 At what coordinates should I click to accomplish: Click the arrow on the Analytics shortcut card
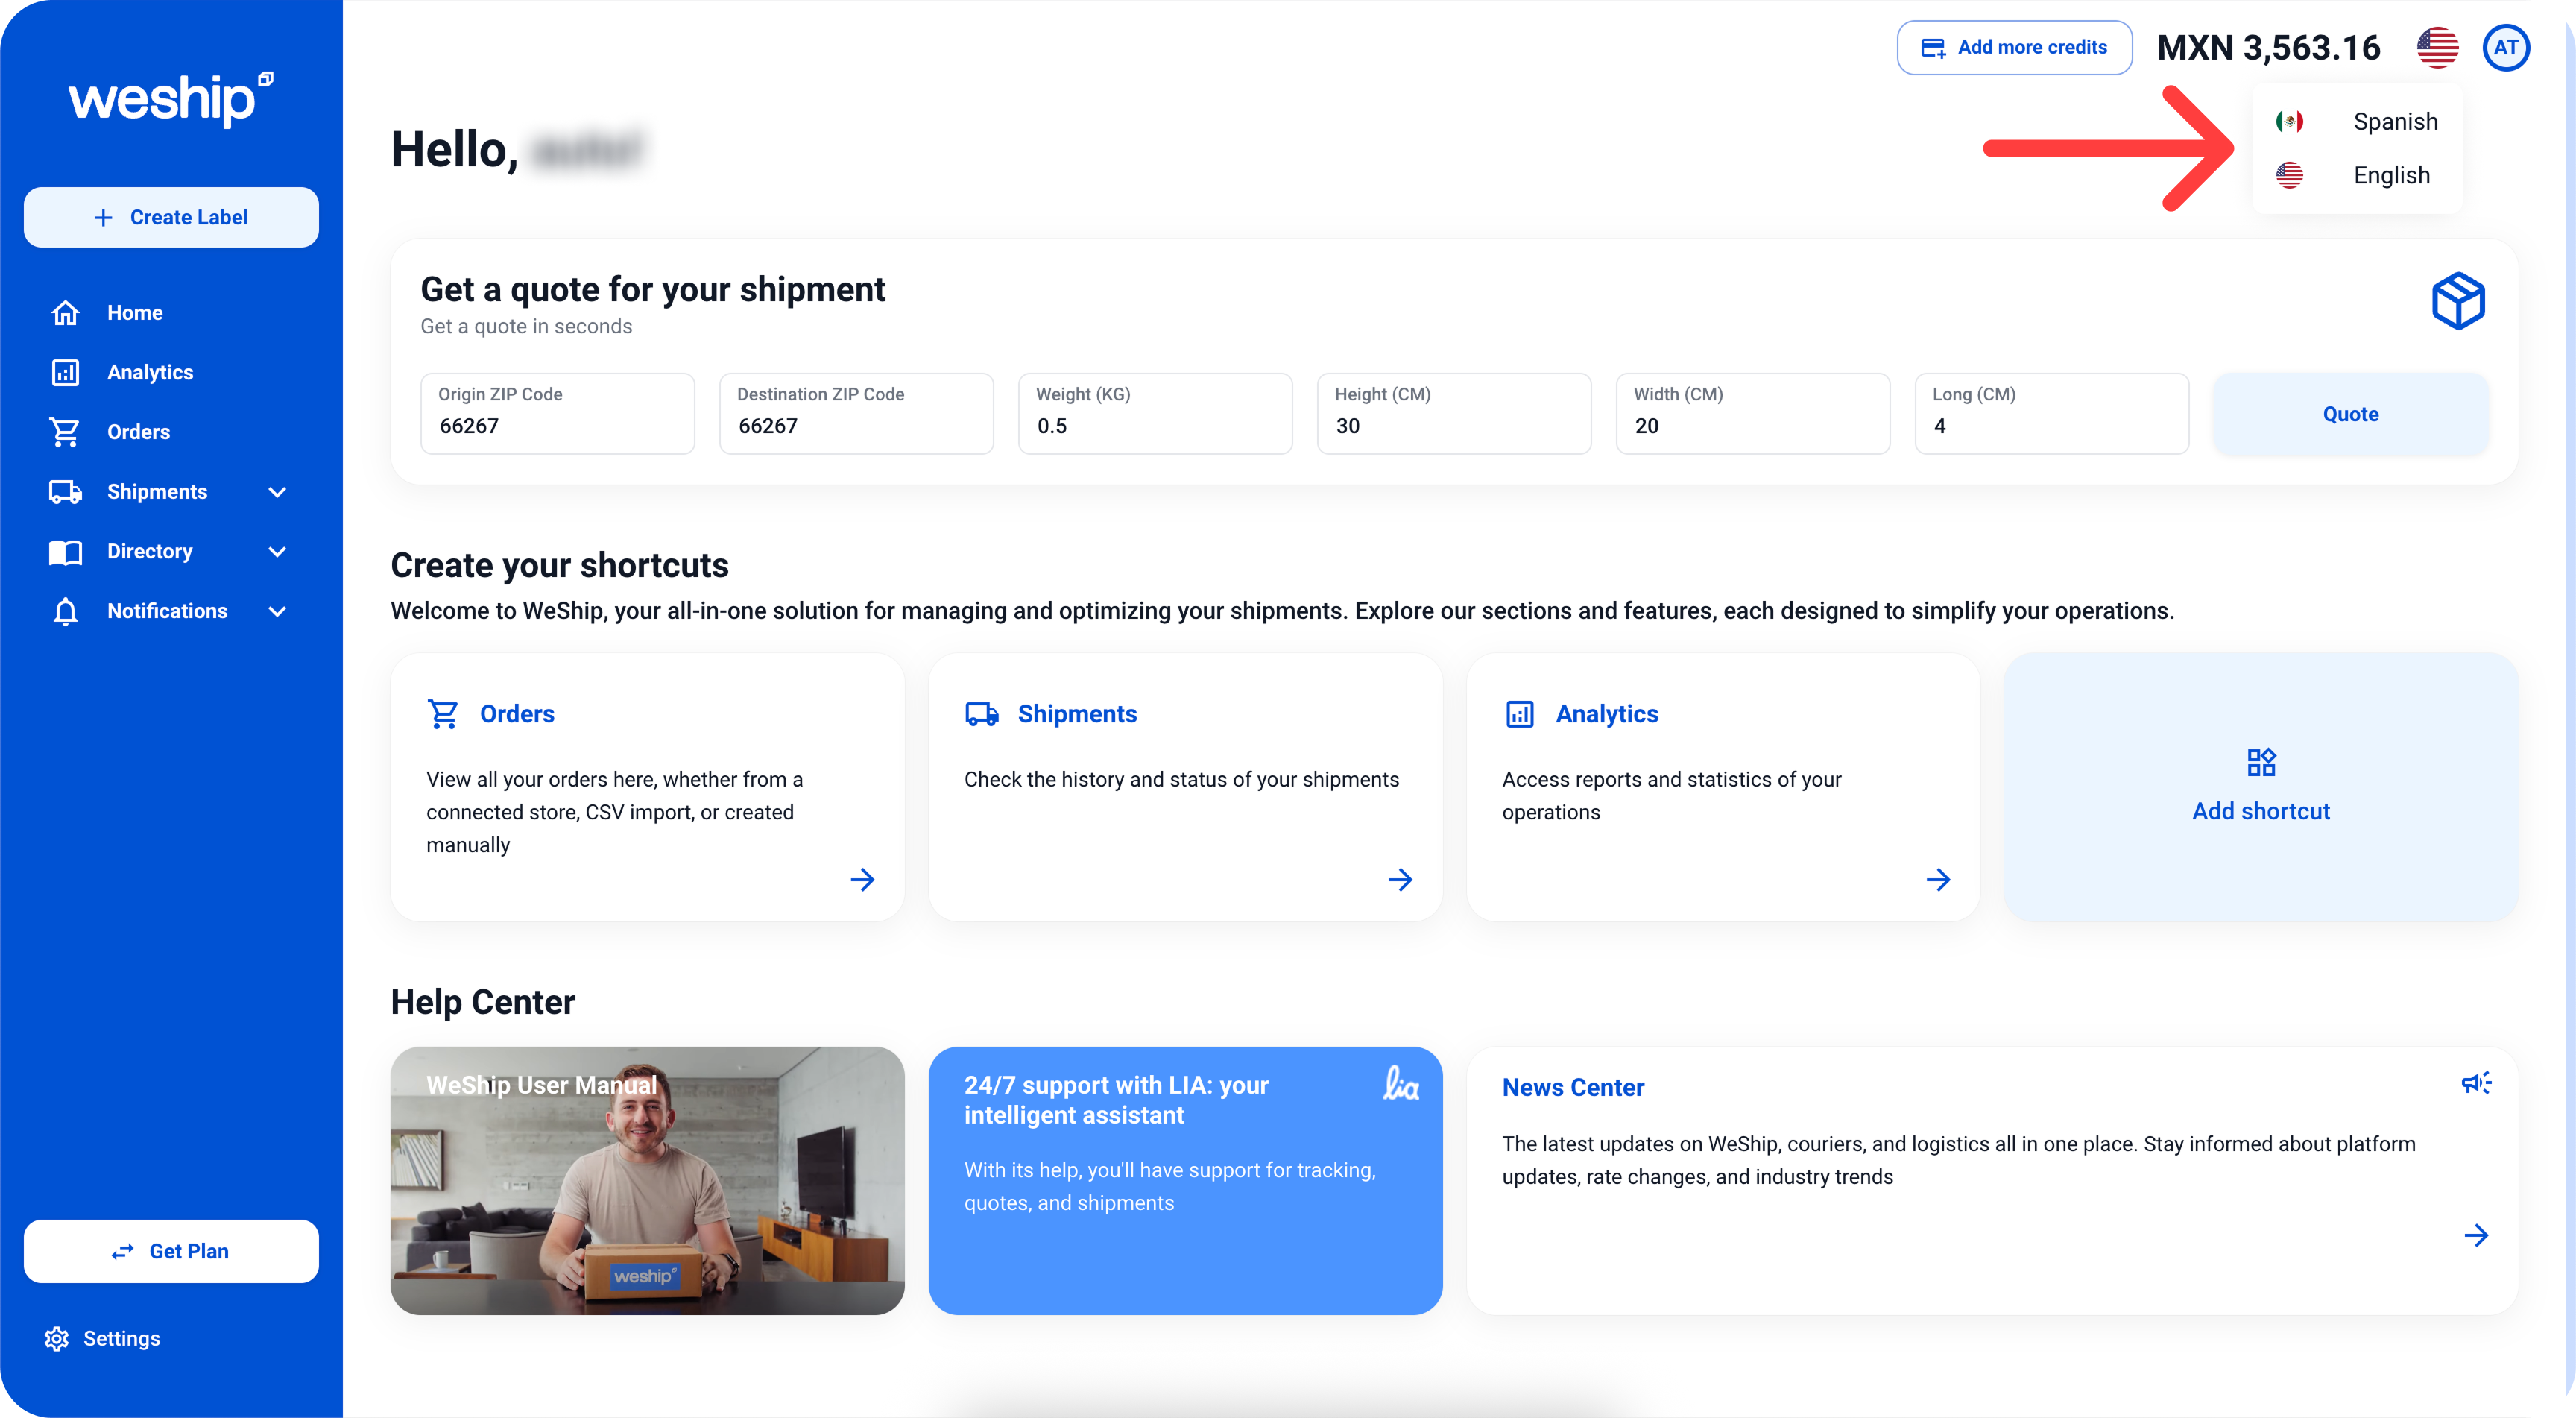point(1938,880)
